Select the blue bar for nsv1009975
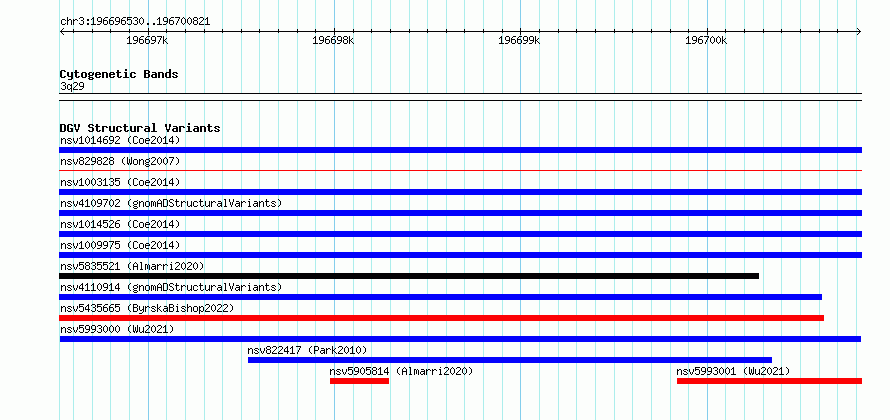Viewport: 890px width, 420px height. (460, 255)
